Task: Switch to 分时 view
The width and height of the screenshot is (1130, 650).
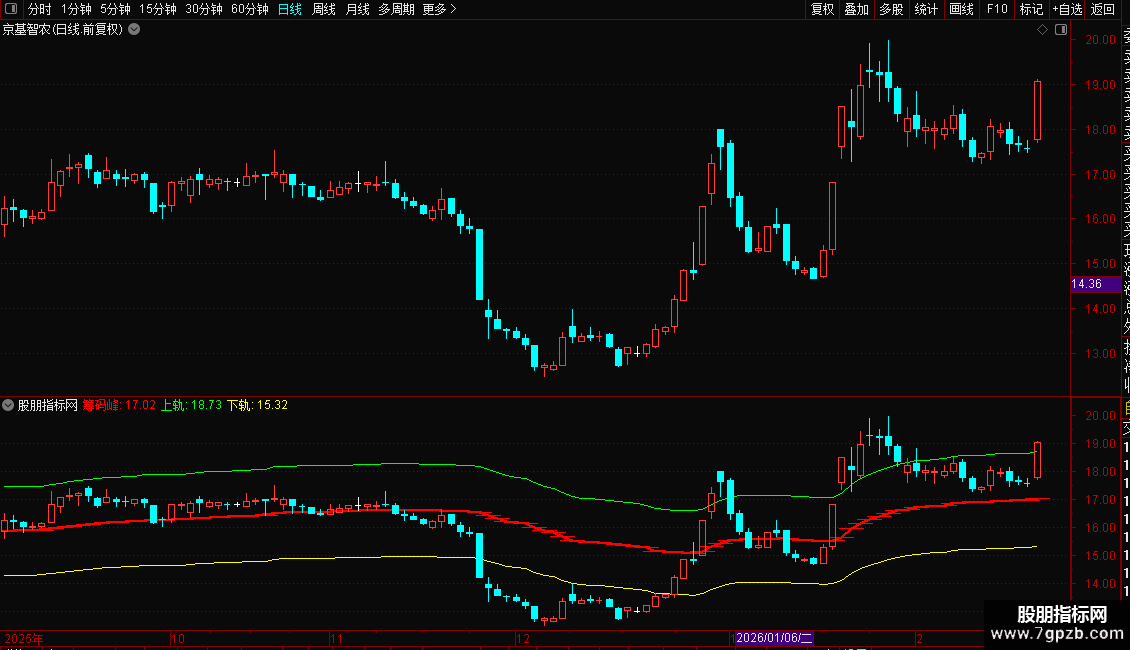Action: click(x=40, y=9)
